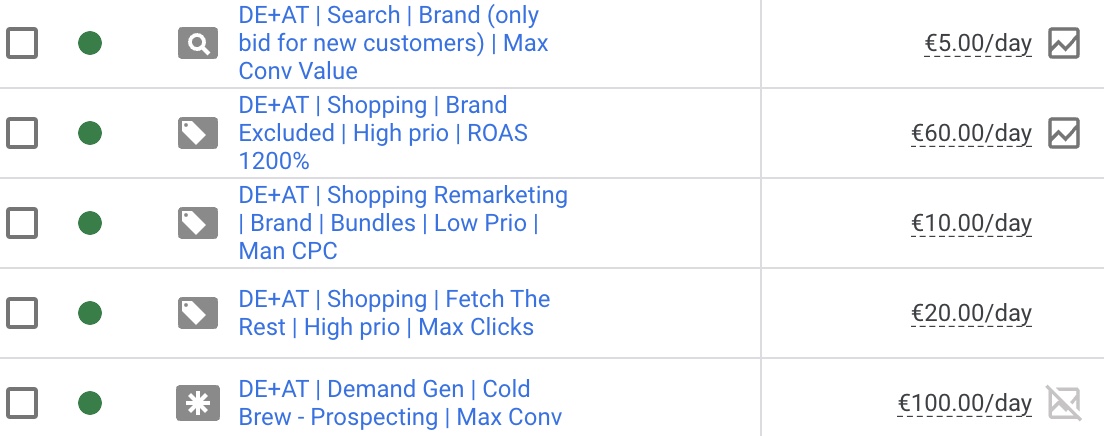
Task: Open status dot for Shopping Remarketing campaign
Action: 90,223
